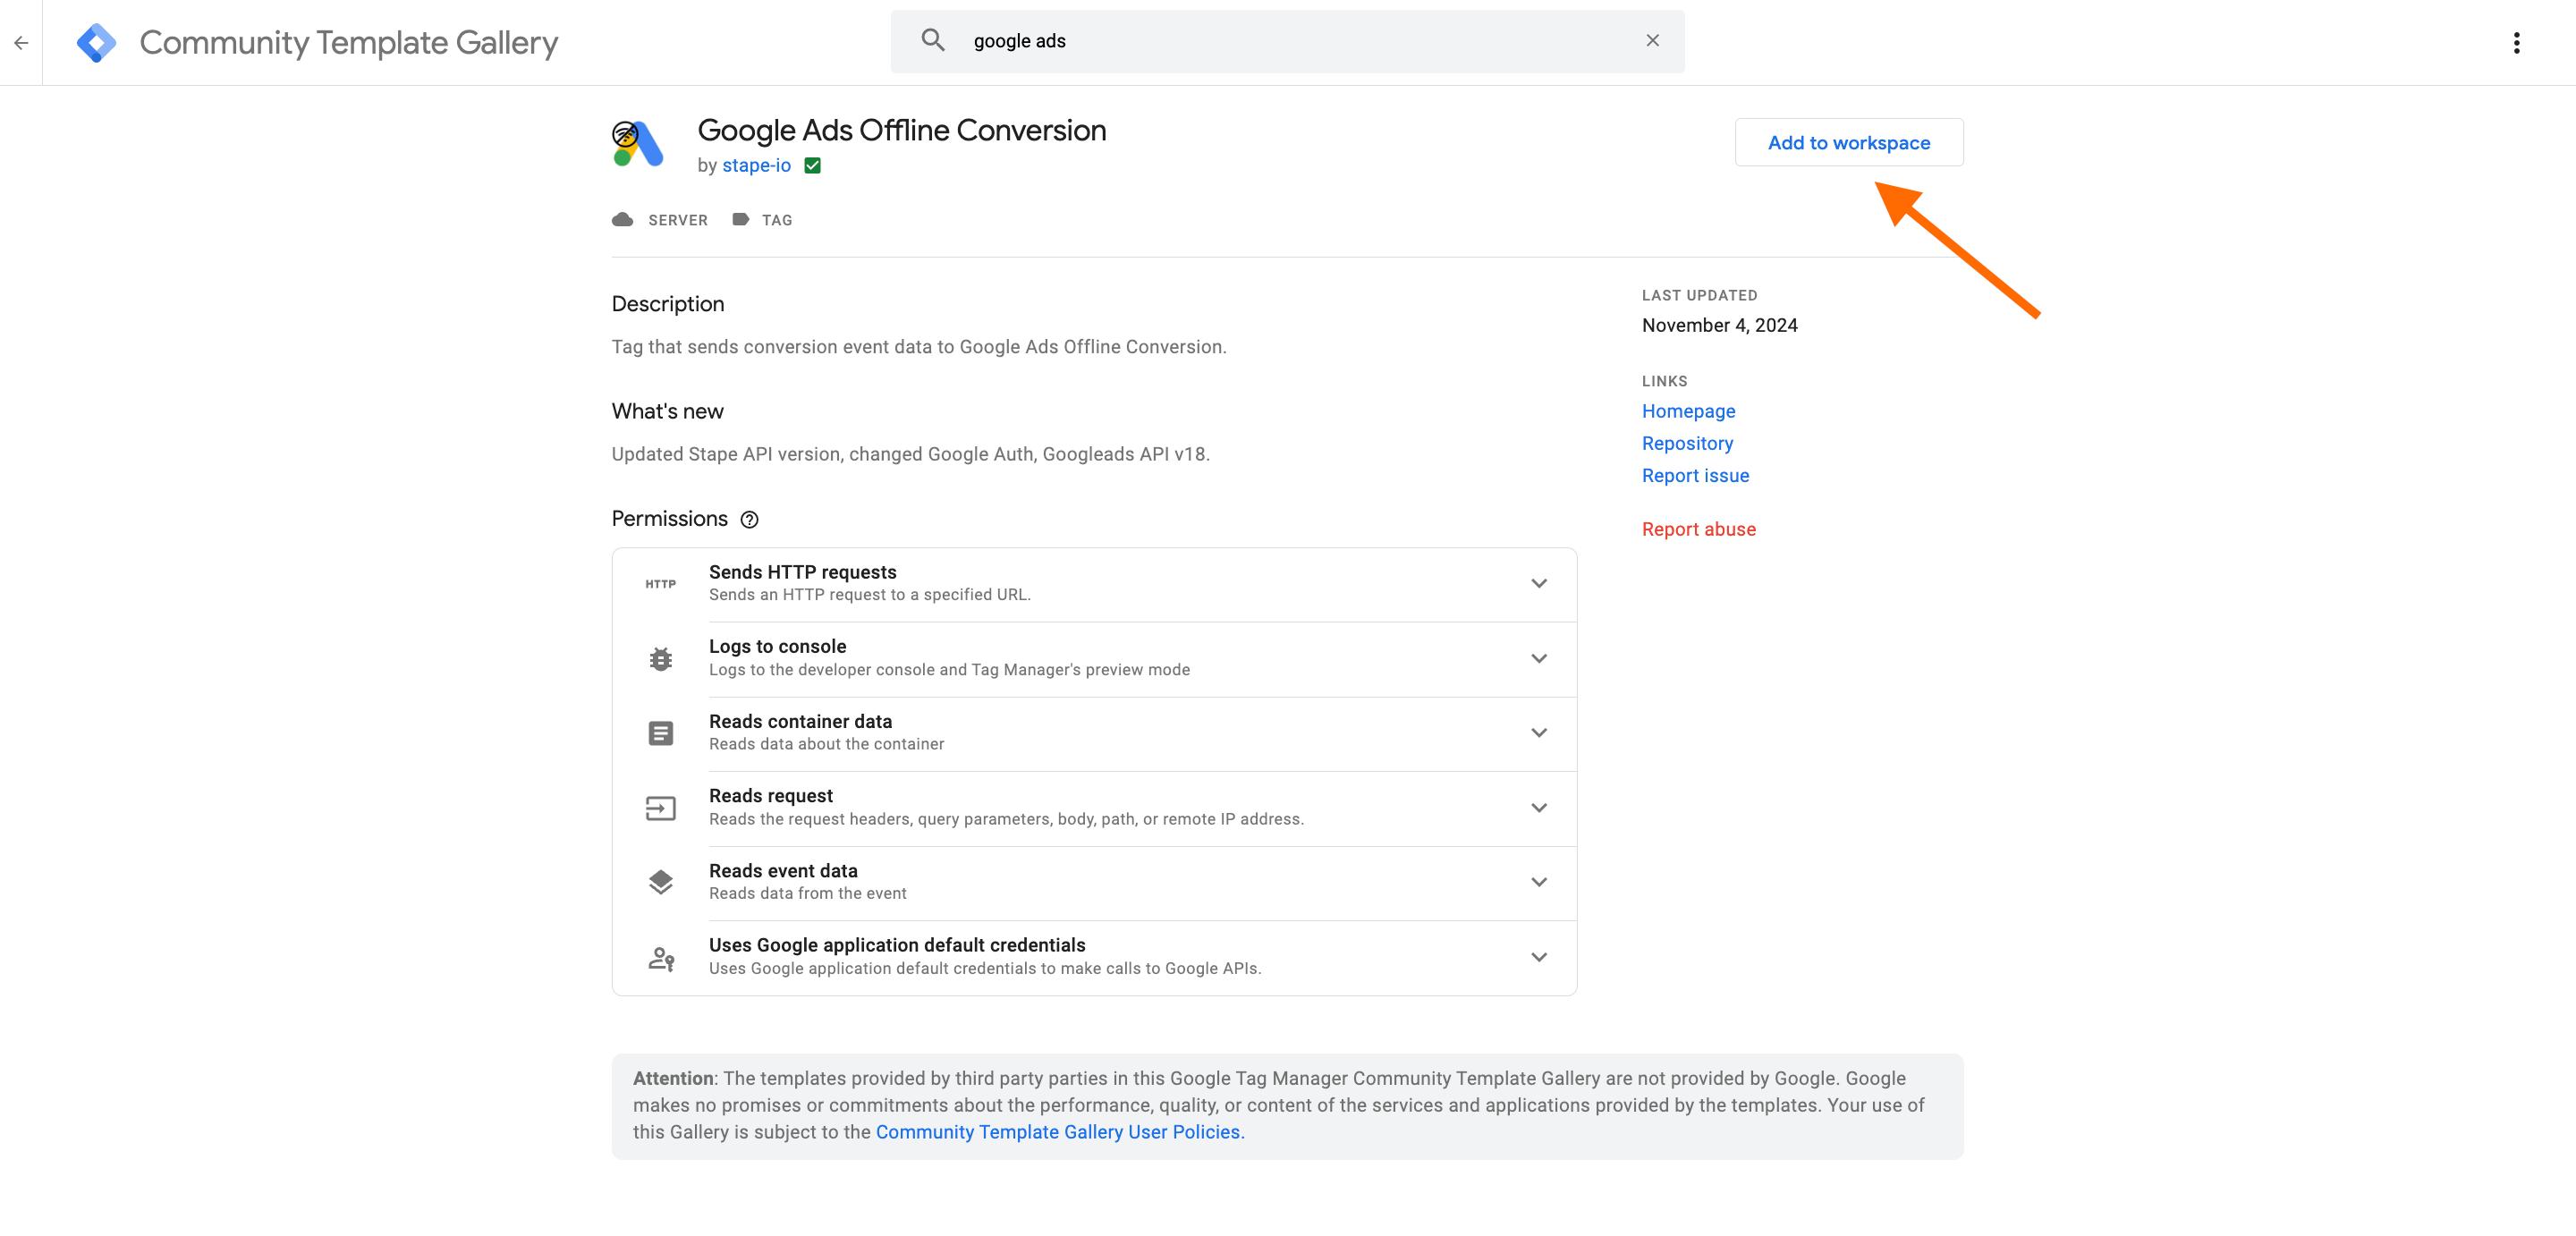Click the SERVER label text

point(677,220)
